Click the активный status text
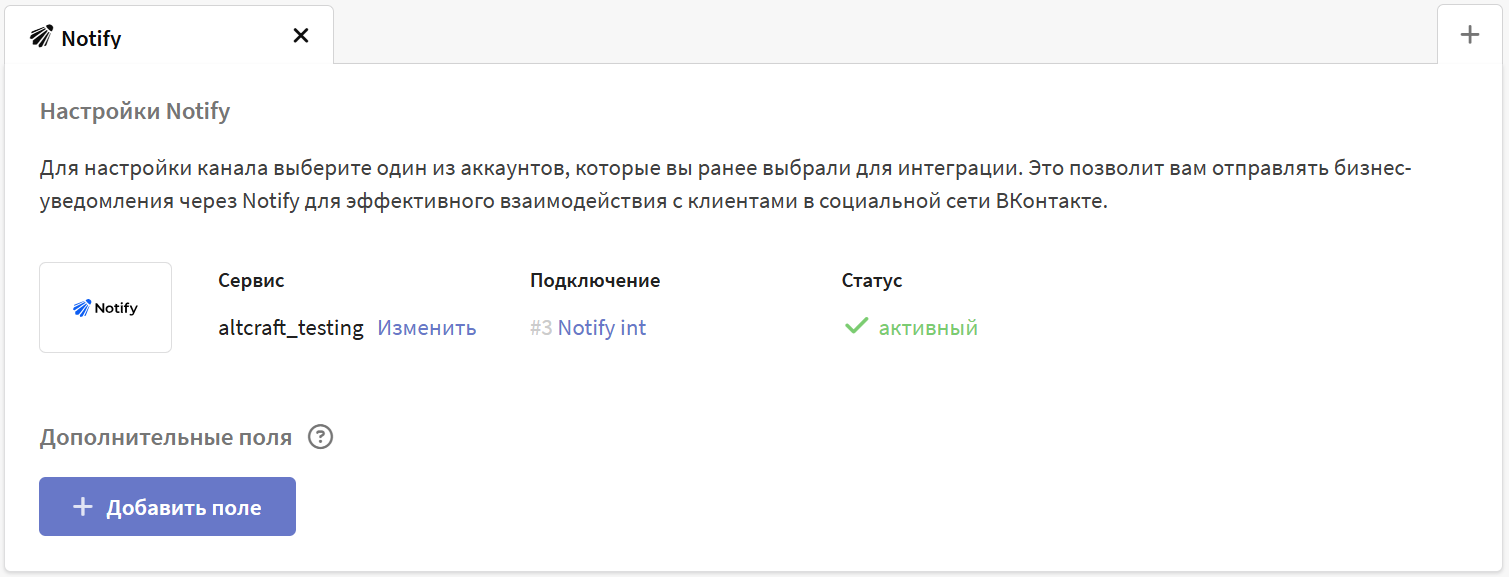This screenshot has height=577, width=1509. coord(928,328)
